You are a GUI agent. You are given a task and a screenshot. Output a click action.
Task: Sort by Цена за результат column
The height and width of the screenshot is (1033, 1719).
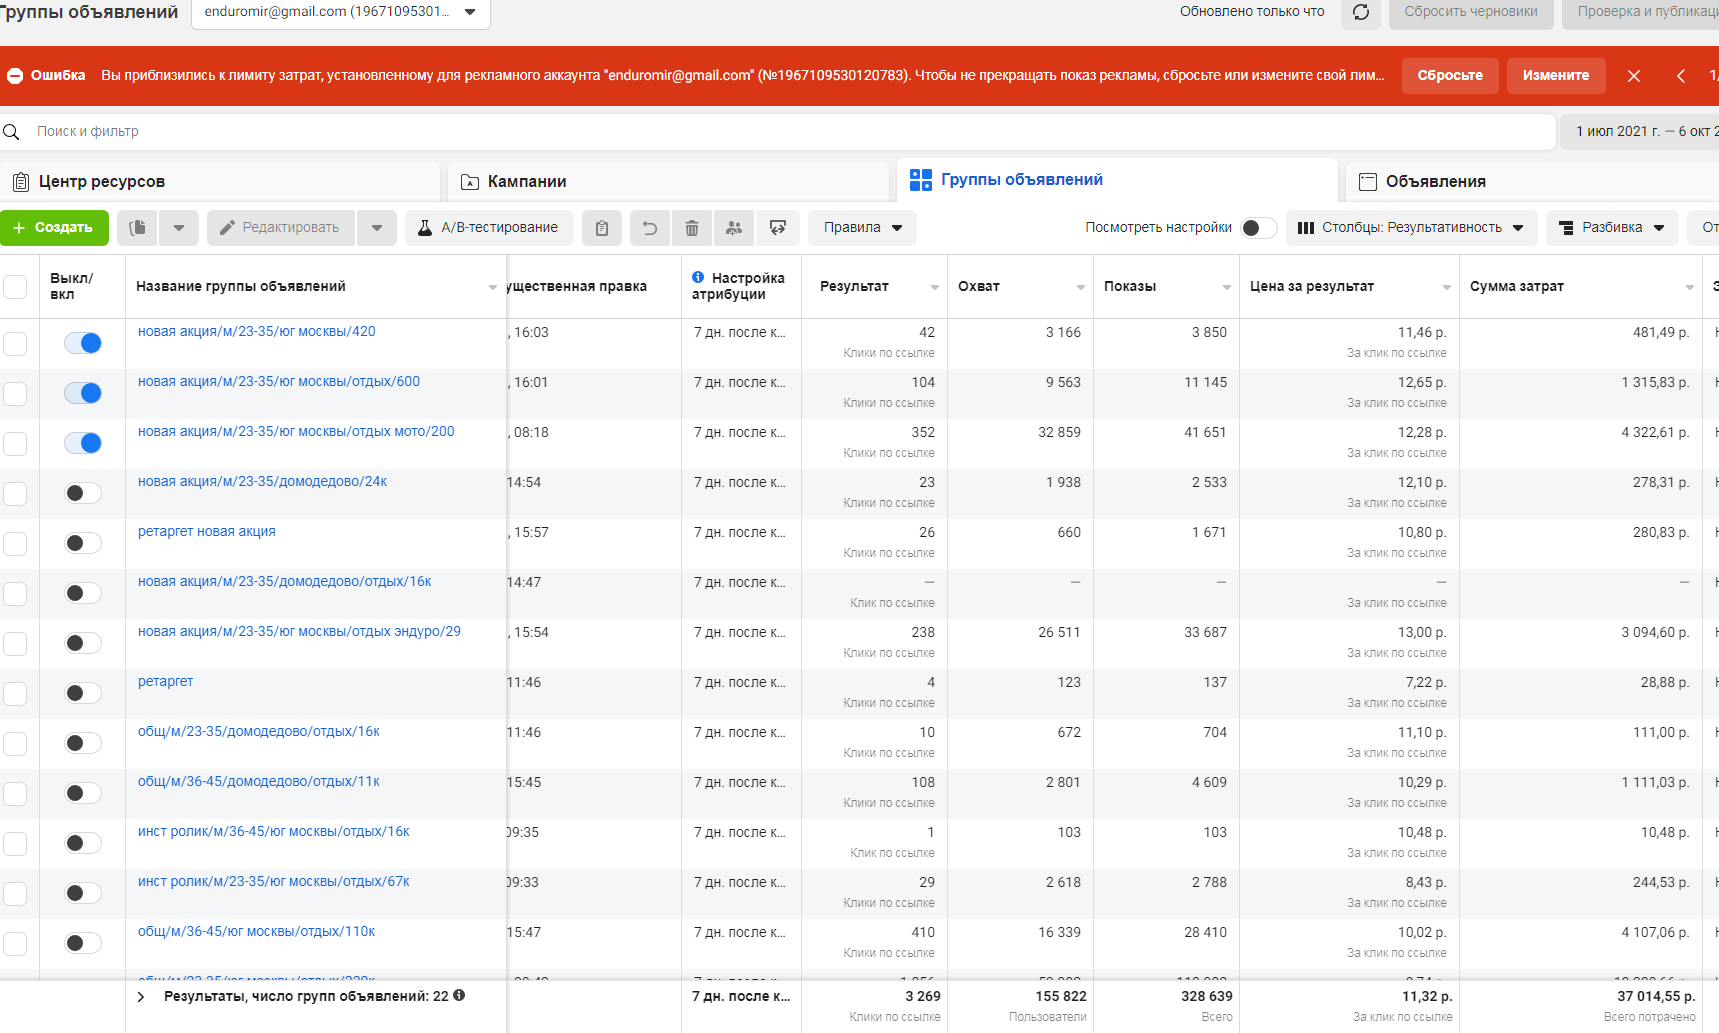coord(1349,287)
